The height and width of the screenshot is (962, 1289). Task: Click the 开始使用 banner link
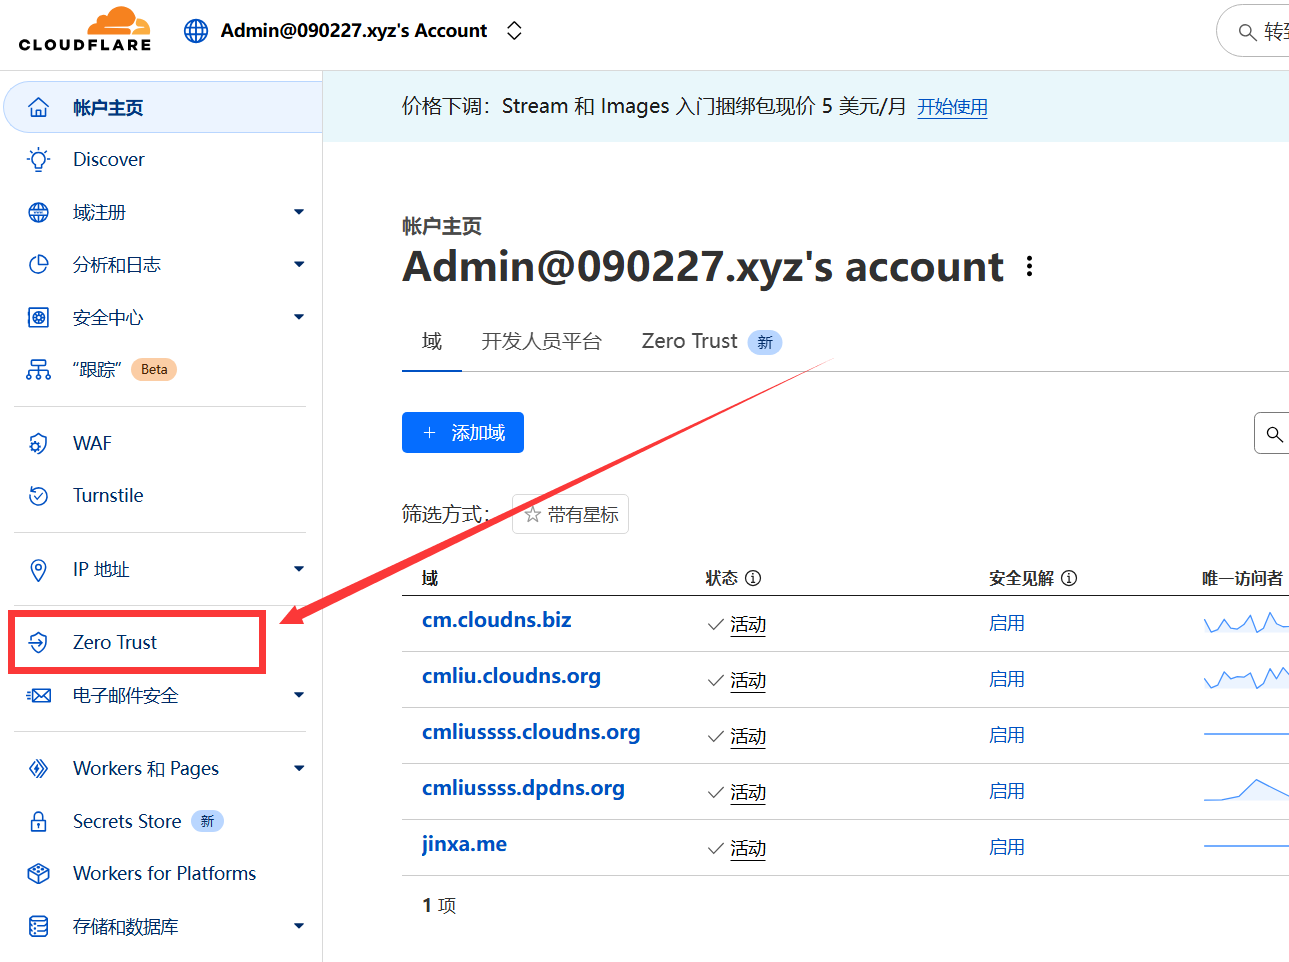[x=952, y=107]
